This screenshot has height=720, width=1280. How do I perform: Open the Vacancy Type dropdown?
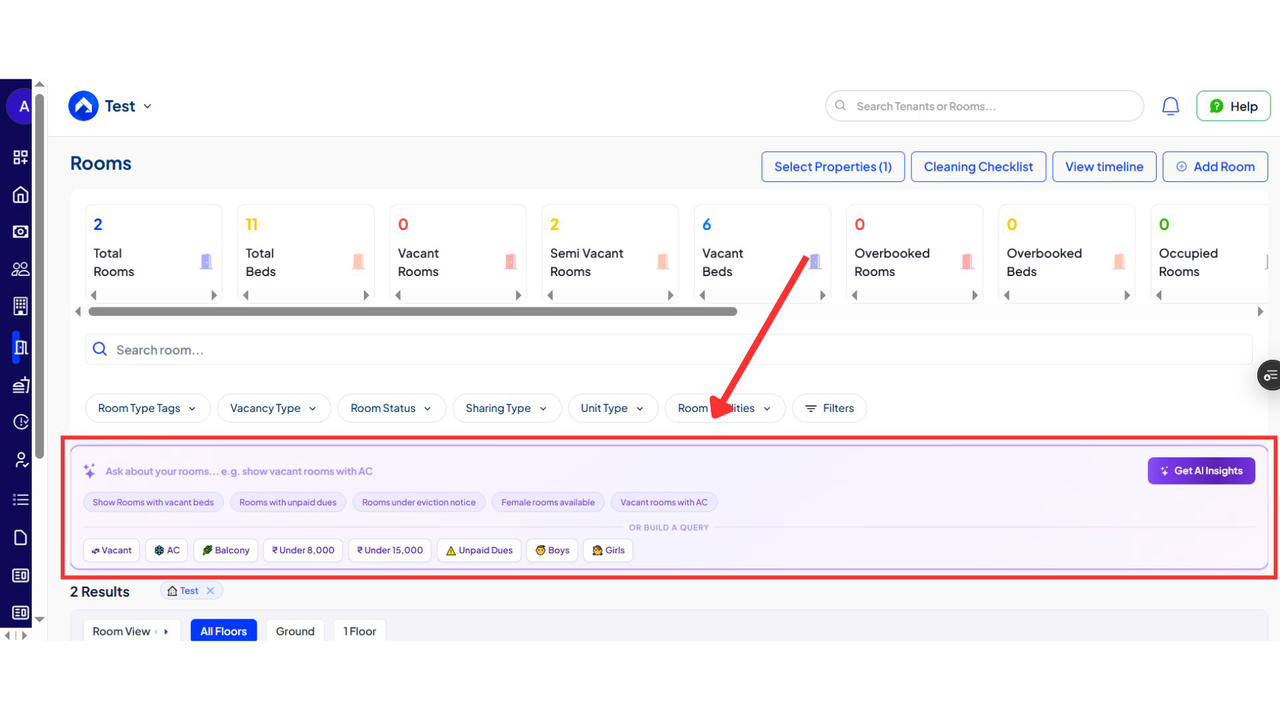(x=273, y=408)
